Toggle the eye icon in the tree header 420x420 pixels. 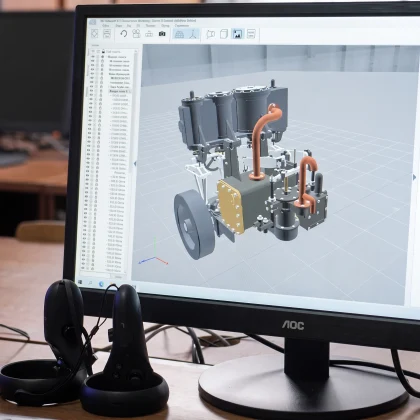(93, 52)
